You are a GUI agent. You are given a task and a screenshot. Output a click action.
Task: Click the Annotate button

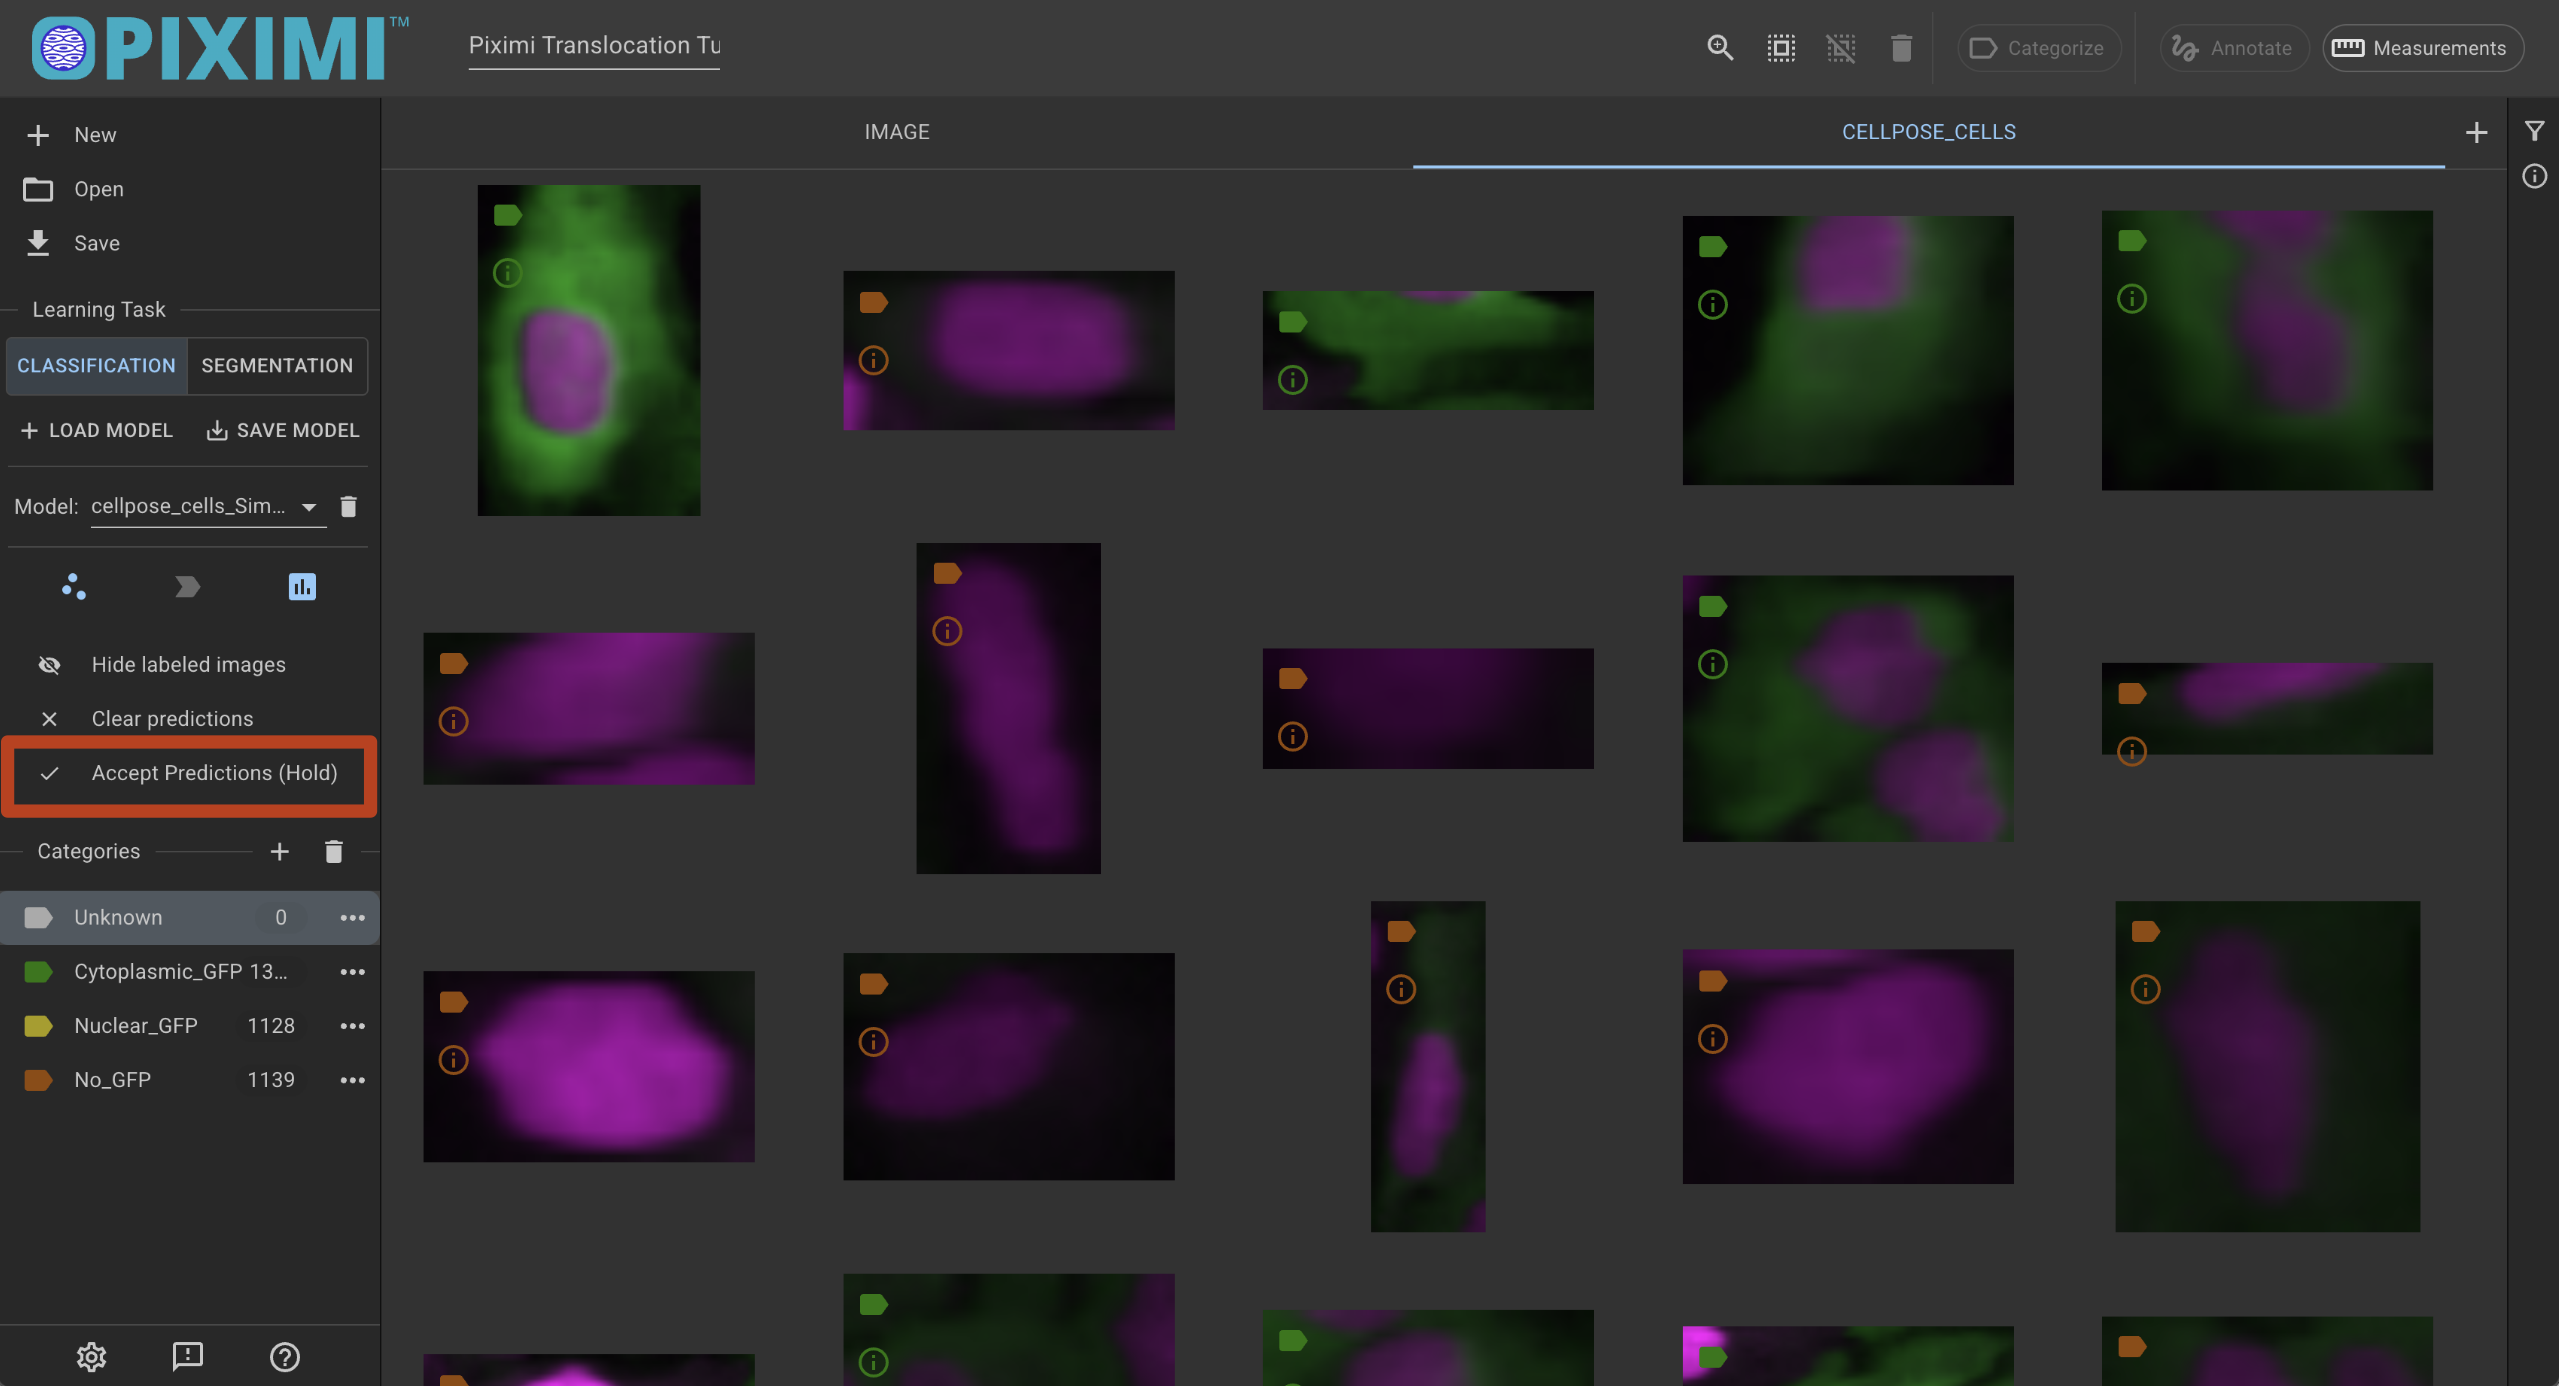(2233, 48)
